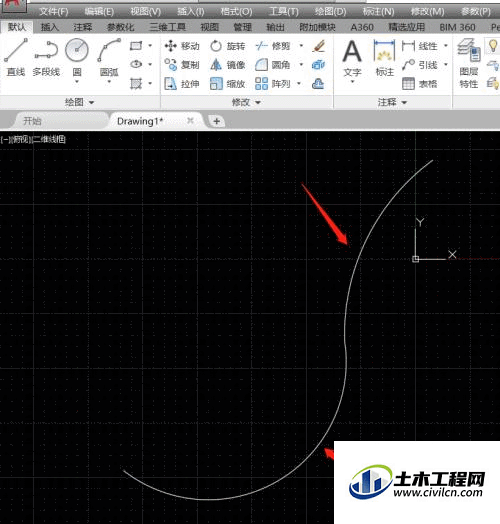Click the Copy (复制) tool

pos(182,64)
